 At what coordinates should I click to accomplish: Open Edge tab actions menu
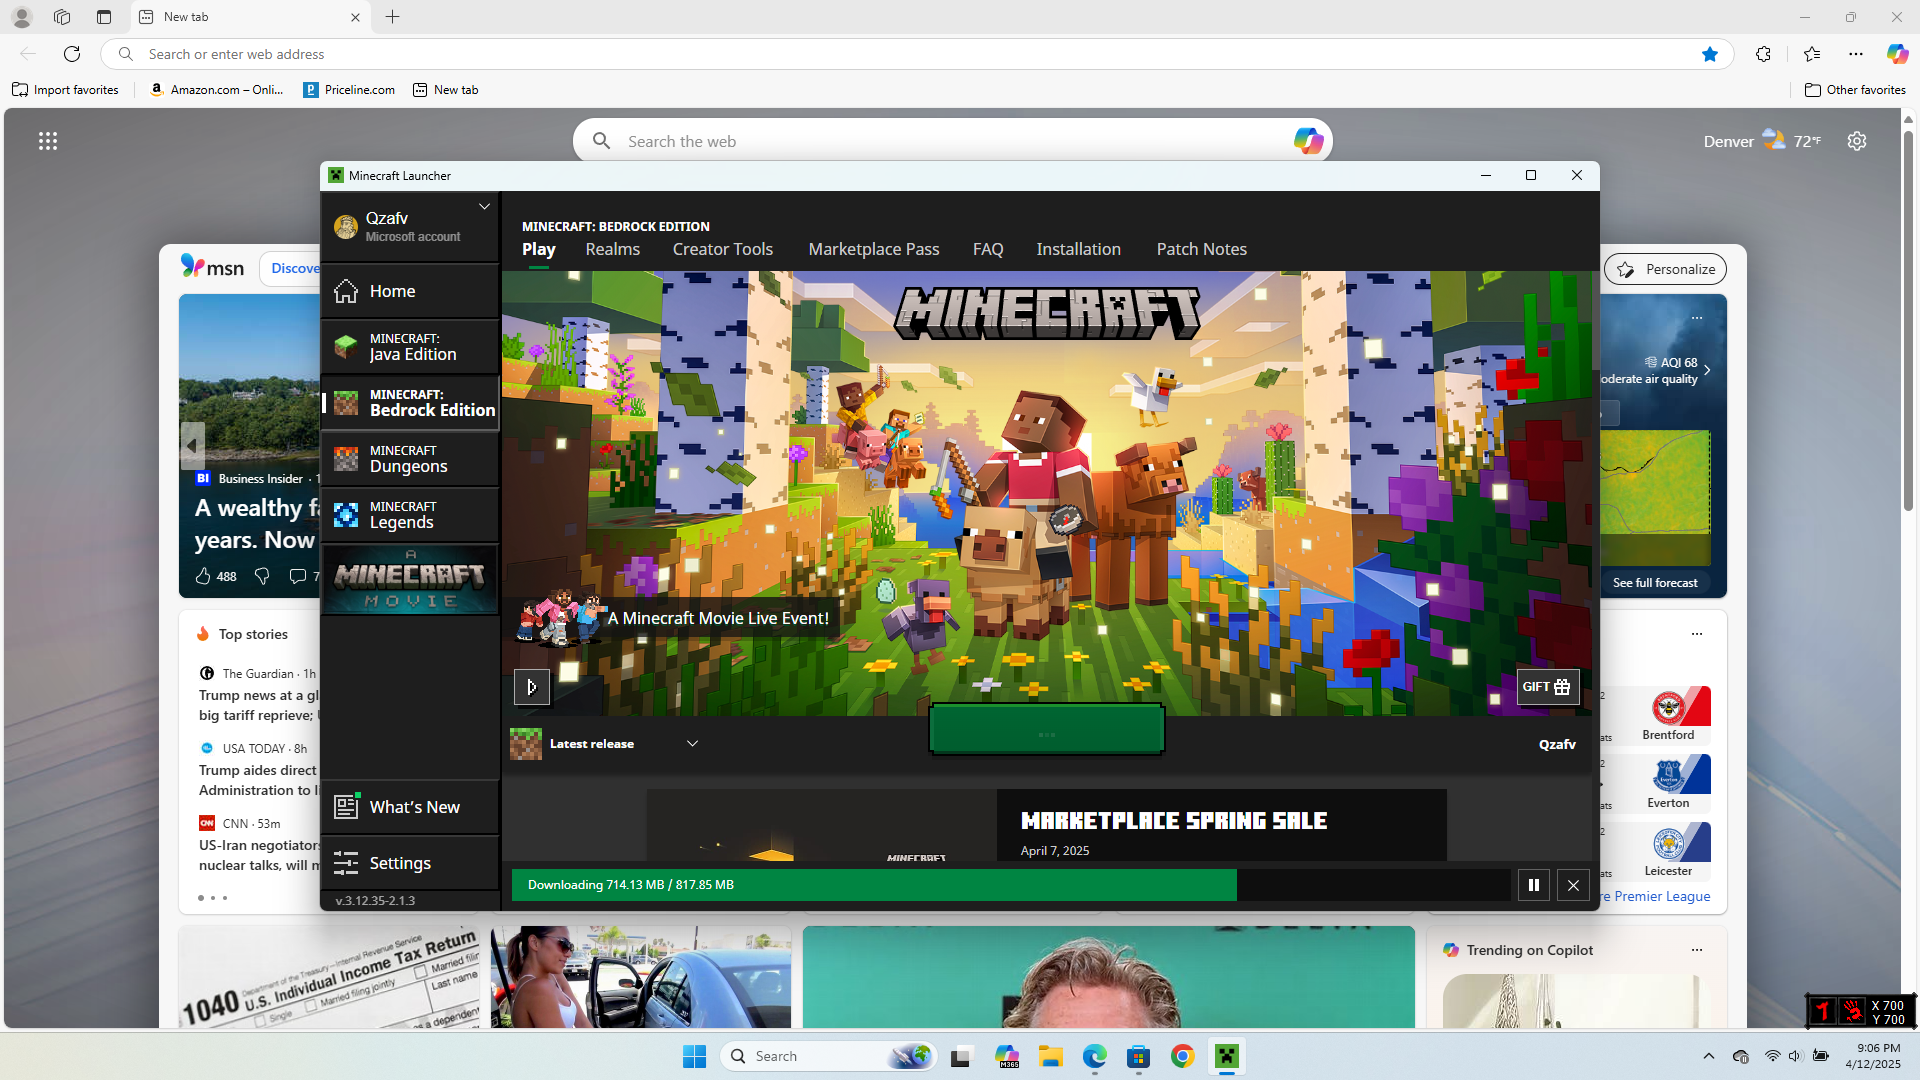104,17
